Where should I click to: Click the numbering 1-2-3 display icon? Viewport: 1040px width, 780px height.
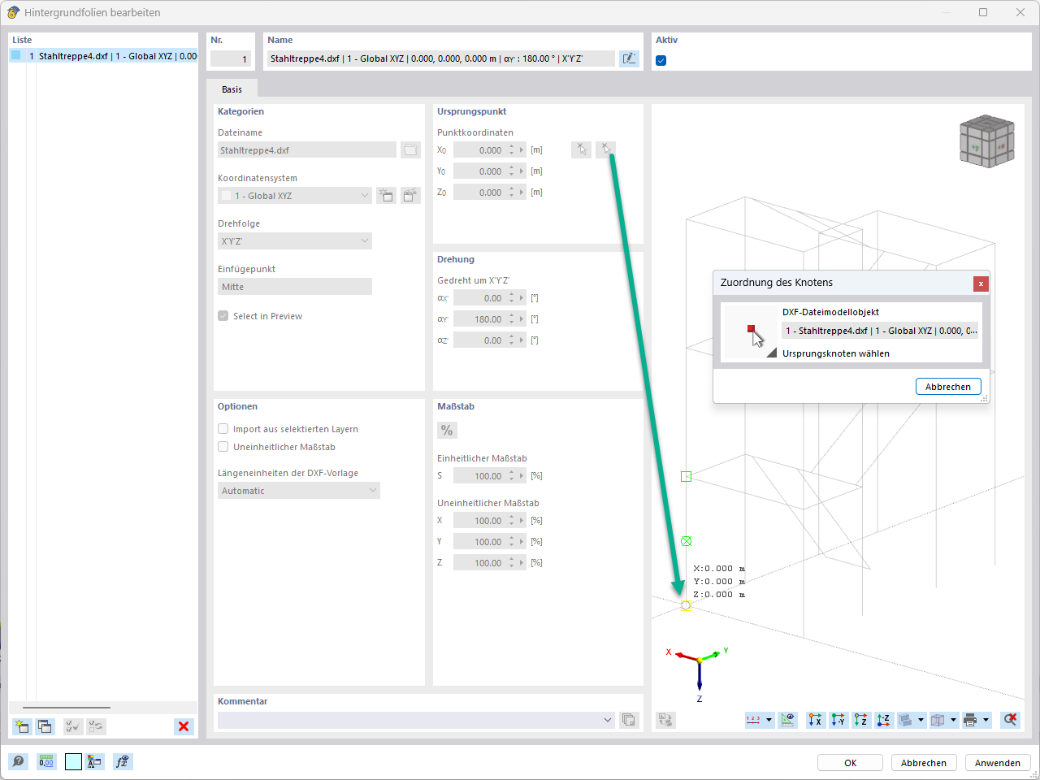pos(754,720)
